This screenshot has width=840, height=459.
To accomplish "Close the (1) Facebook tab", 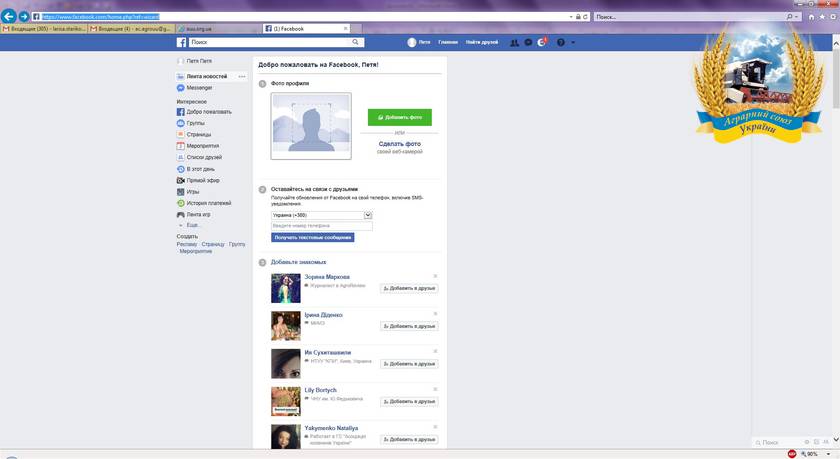I will click(346, 28).
